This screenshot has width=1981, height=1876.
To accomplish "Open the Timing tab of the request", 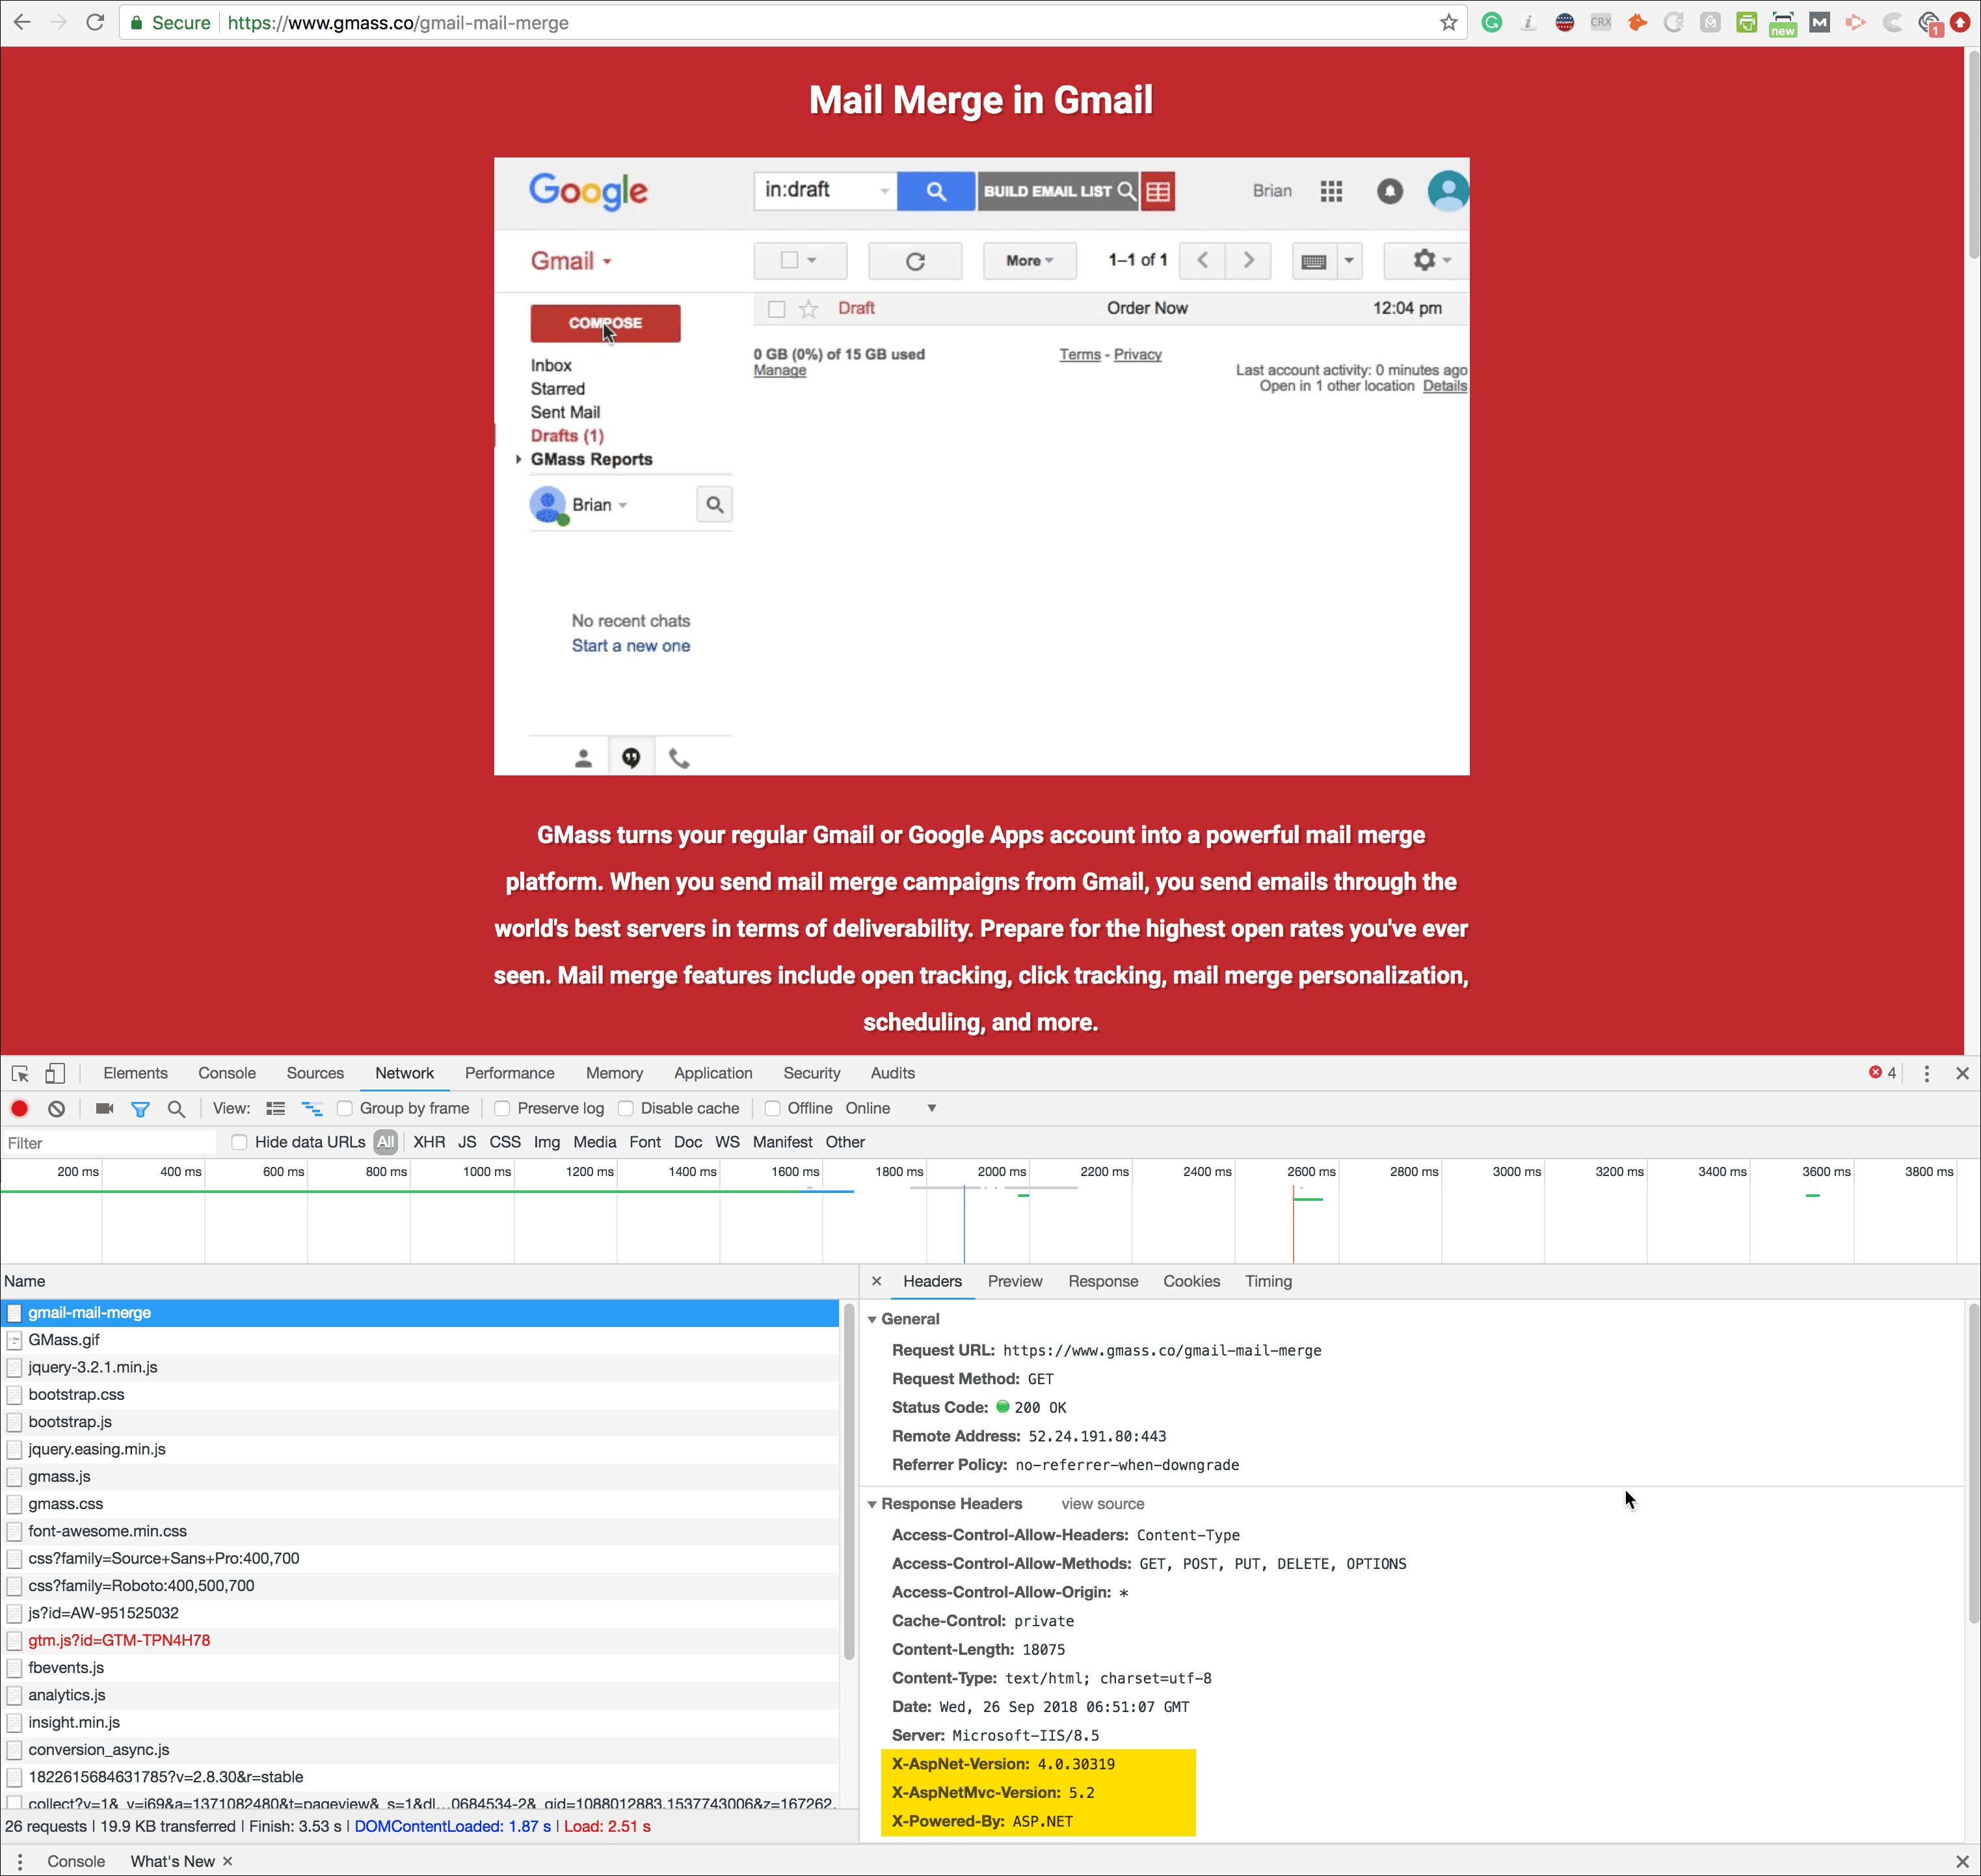I will point(1268,1281).
